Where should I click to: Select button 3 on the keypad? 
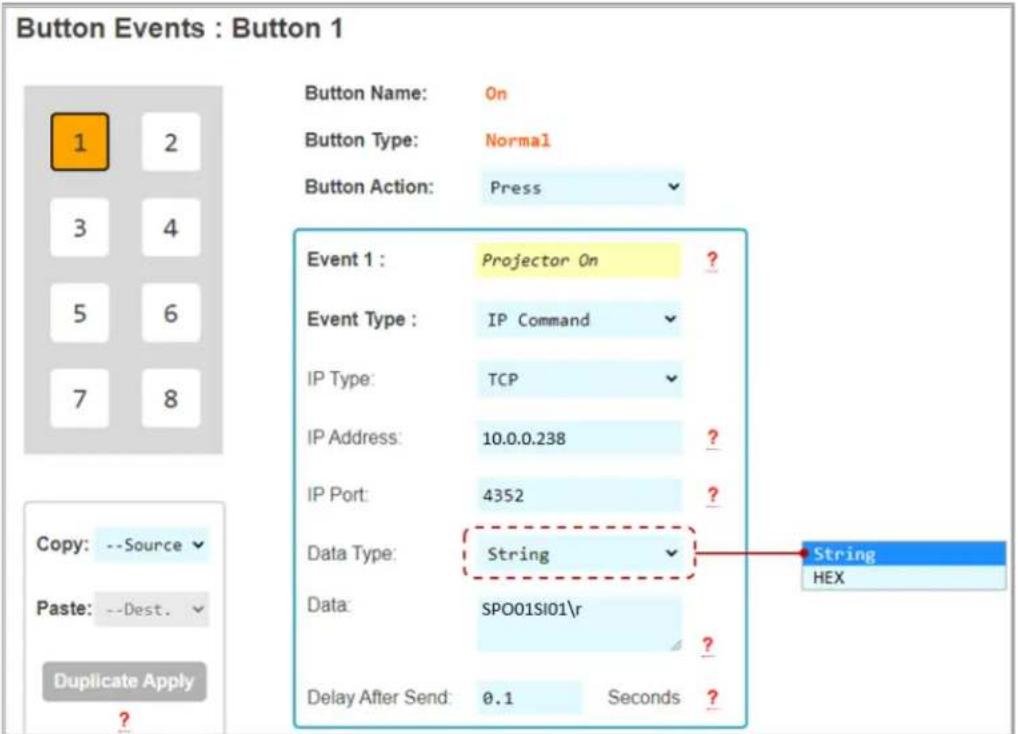pyautogui.click(x=80, y=228)
